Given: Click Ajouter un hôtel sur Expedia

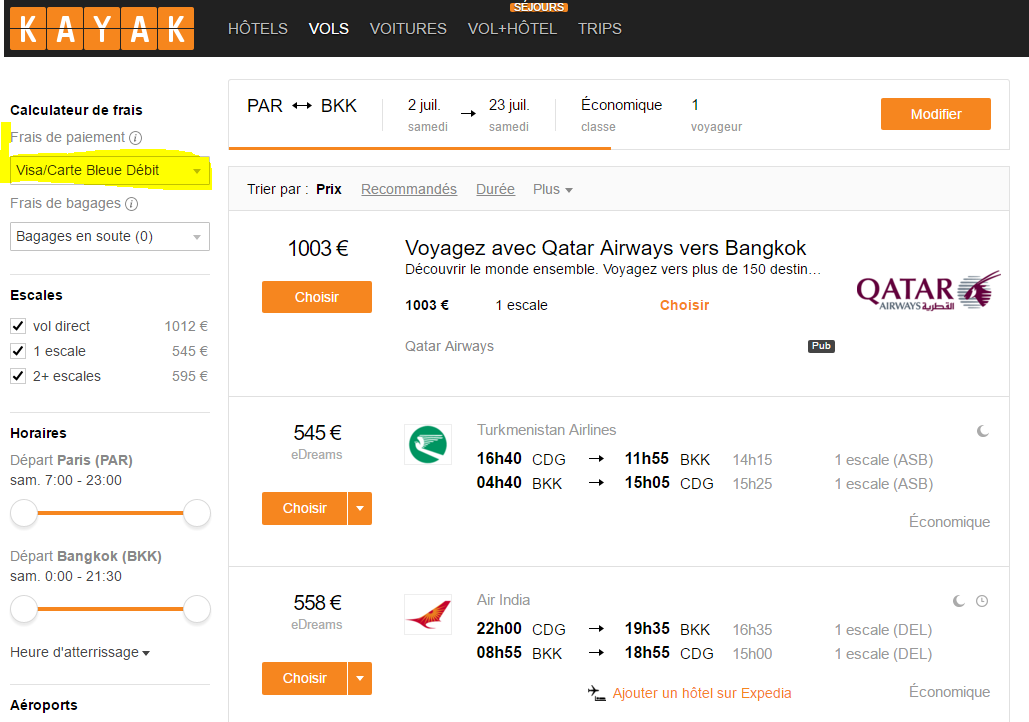Looking at the screenshot, I should tap(702, 693).
